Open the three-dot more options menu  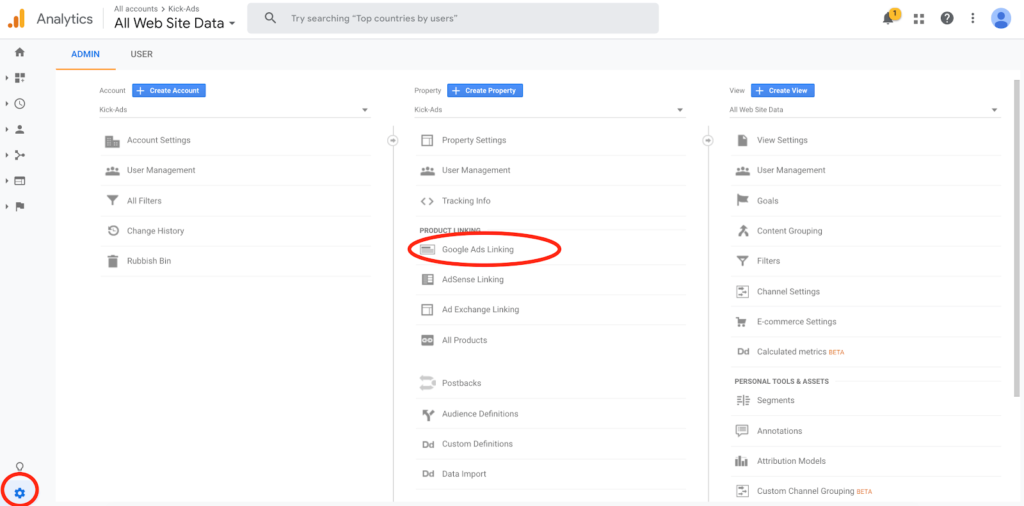(973, 18)
